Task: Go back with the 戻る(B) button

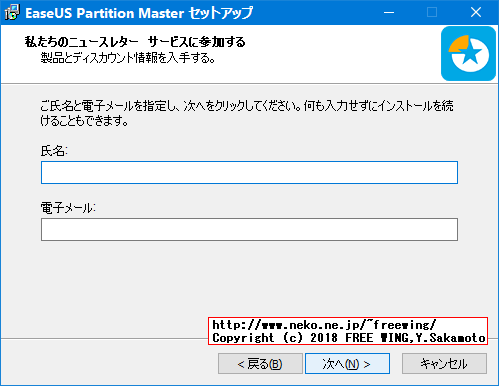Action: coord(260,364)
